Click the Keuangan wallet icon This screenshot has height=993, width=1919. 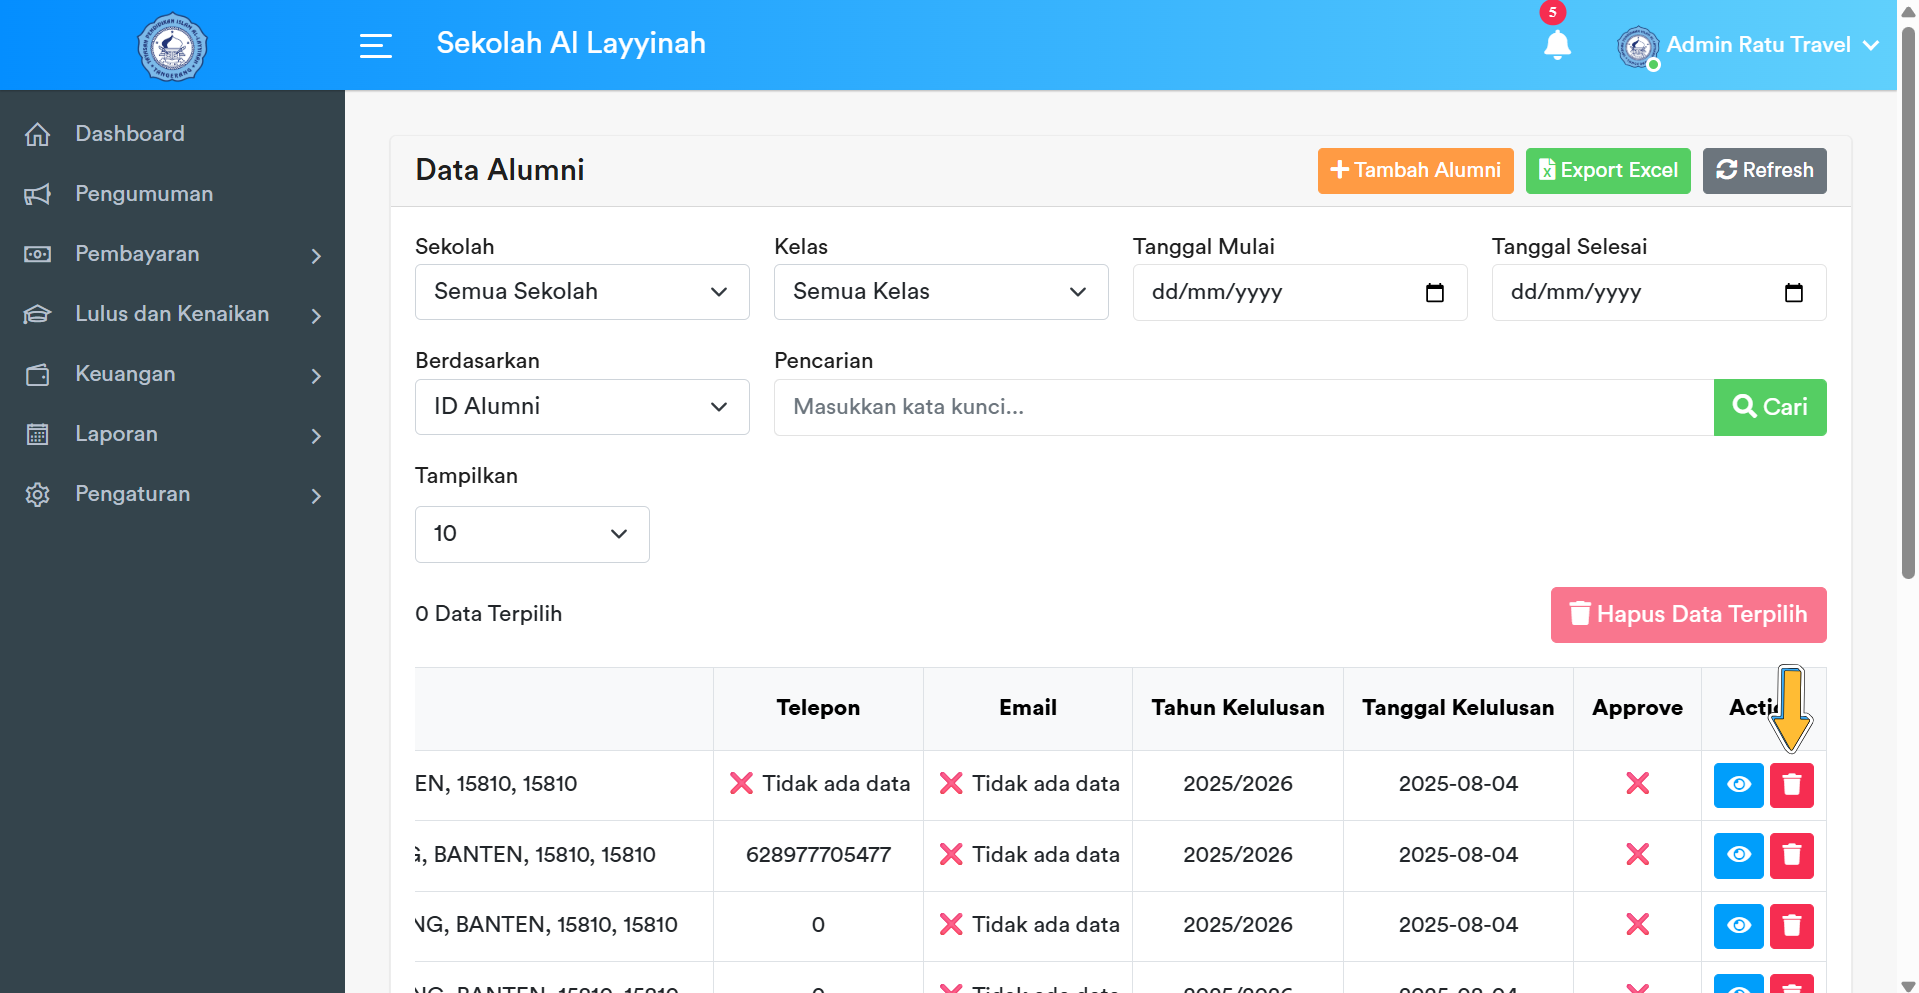pos(37,374)
